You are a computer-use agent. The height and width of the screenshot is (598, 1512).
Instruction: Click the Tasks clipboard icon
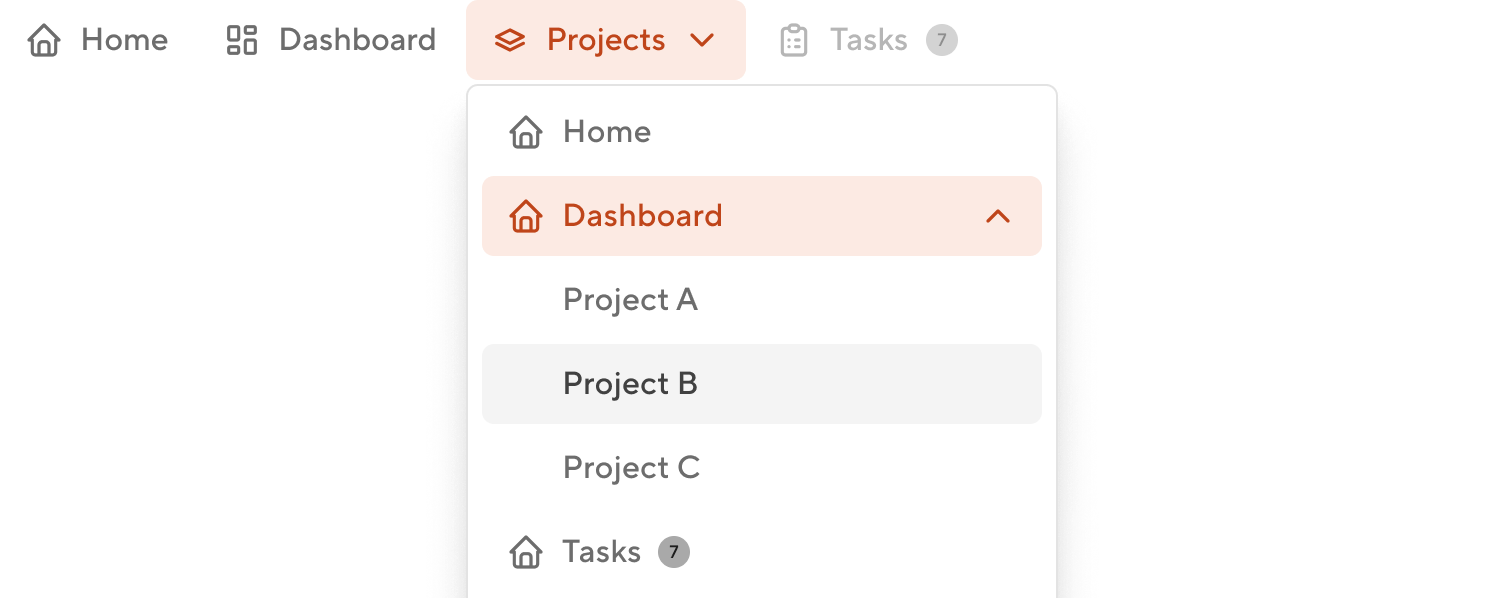tap(794, 39)
